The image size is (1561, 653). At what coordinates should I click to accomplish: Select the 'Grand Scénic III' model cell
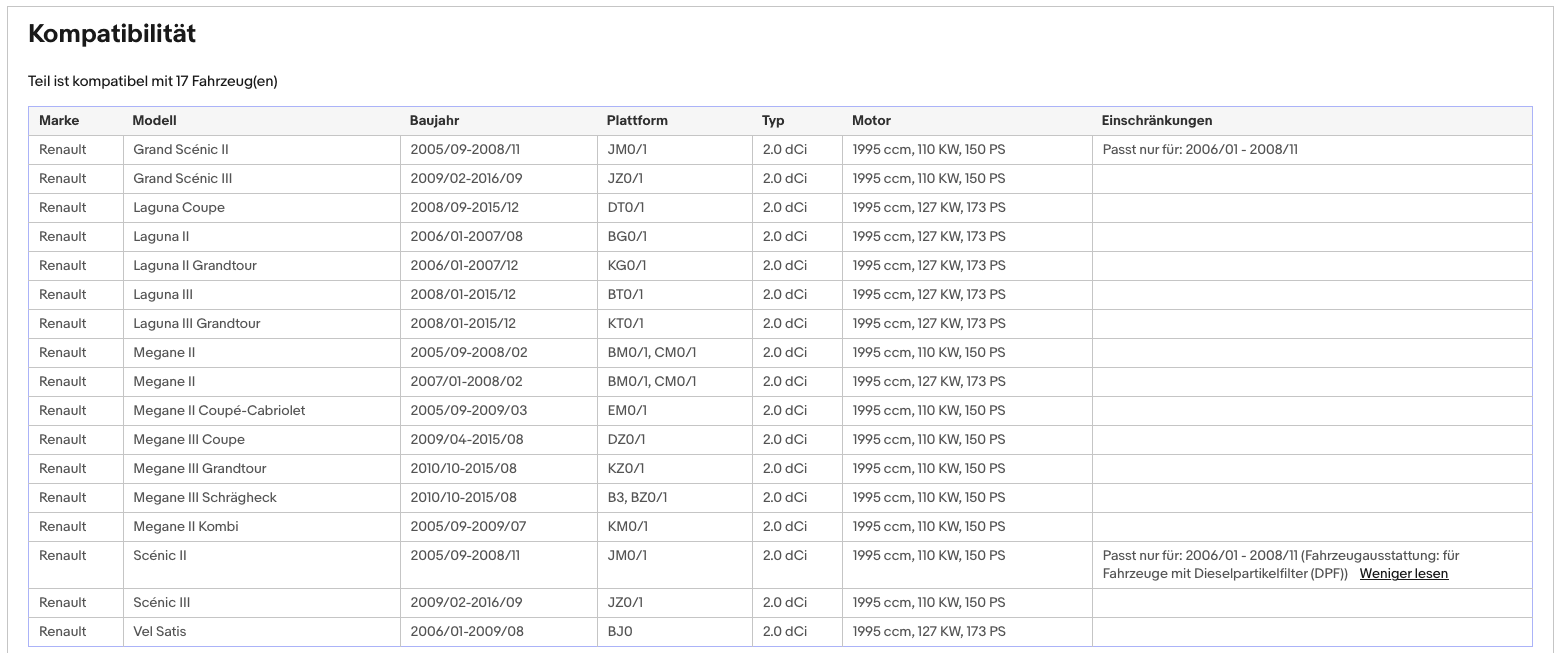(262, 178)
